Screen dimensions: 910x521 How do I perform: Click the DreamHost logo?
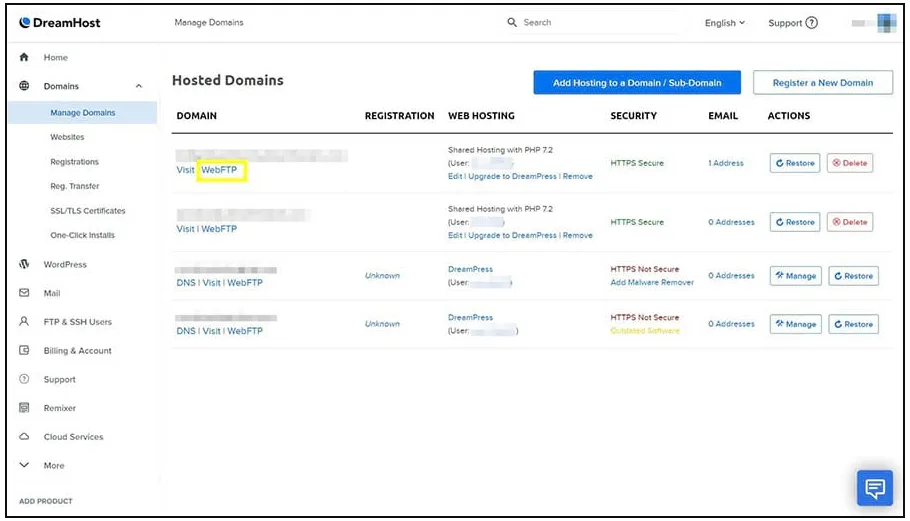[x=59, y=23]
